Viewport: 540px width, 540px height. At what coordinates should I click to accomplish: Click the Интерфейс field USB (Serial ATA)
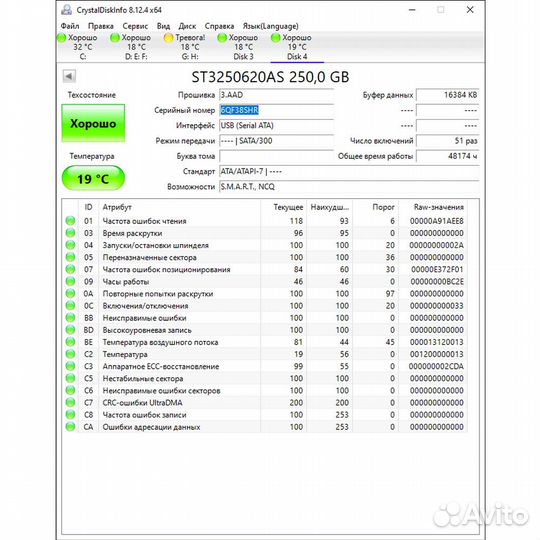(x=276, y=125)
